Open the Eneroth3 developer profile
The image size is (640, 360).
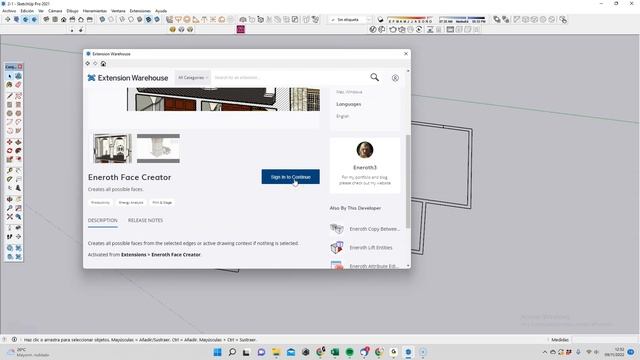[x=365, y=167]
